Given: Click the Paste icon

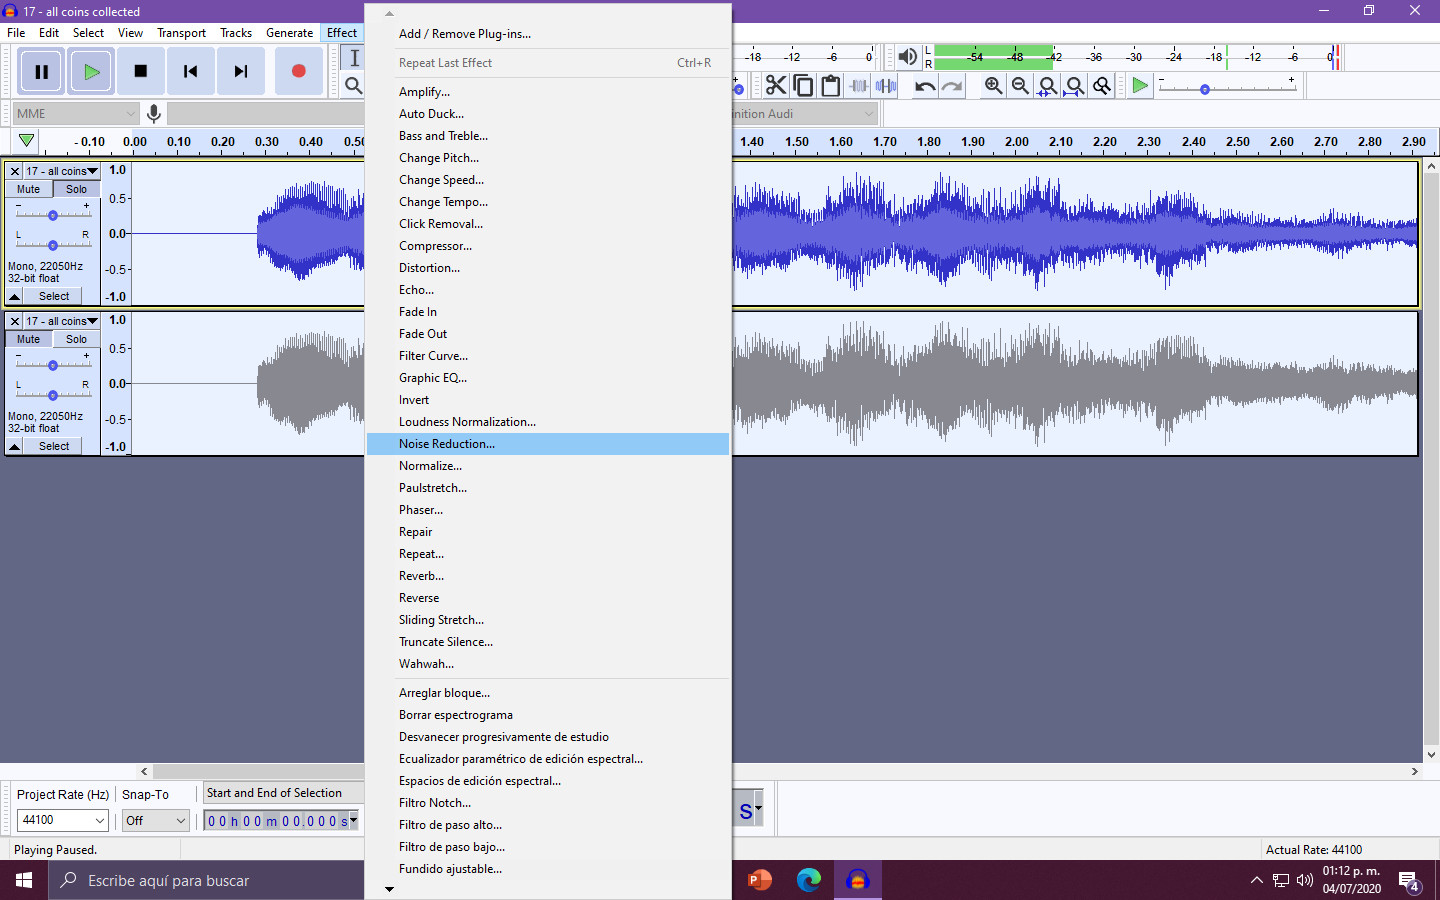Looking at the screenshot, I should [x=831, y=86].
